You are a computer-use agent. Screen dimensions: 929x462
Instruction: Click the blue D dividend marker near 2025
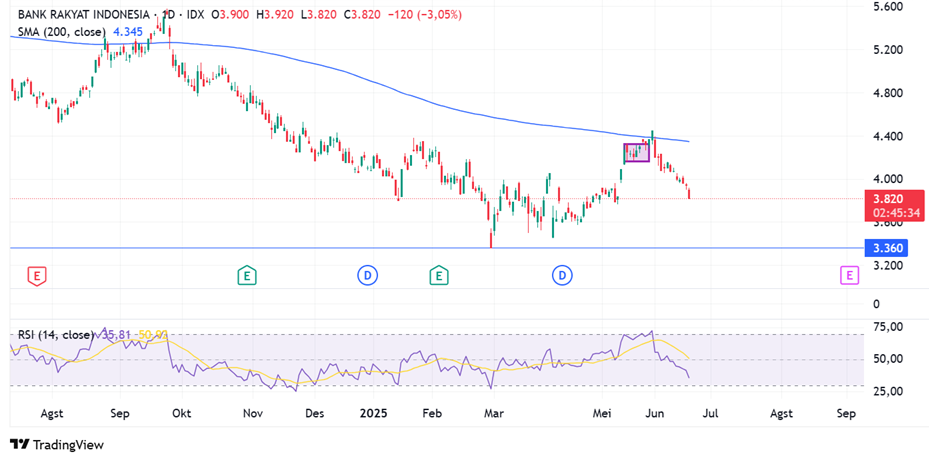tap(368, 275)
